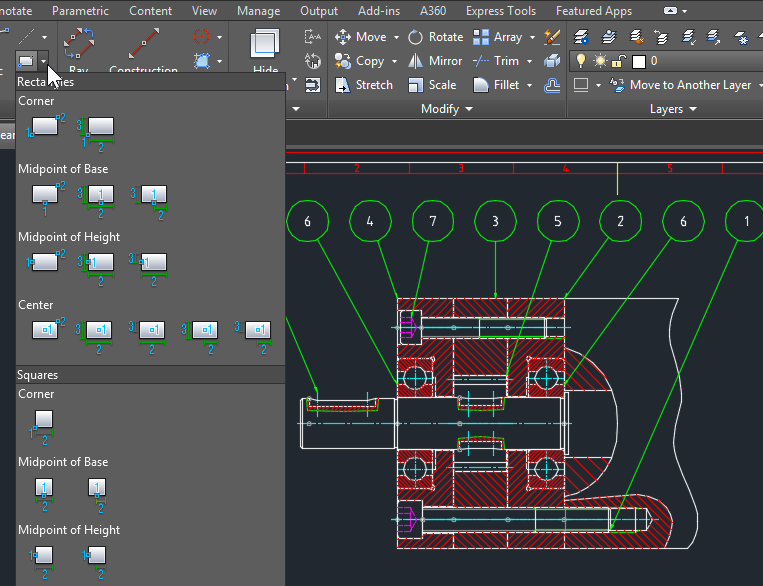Viewport: 763px width, 586px height.
Task: Open the Array dropdown arrow
Action: pos(532,37)
